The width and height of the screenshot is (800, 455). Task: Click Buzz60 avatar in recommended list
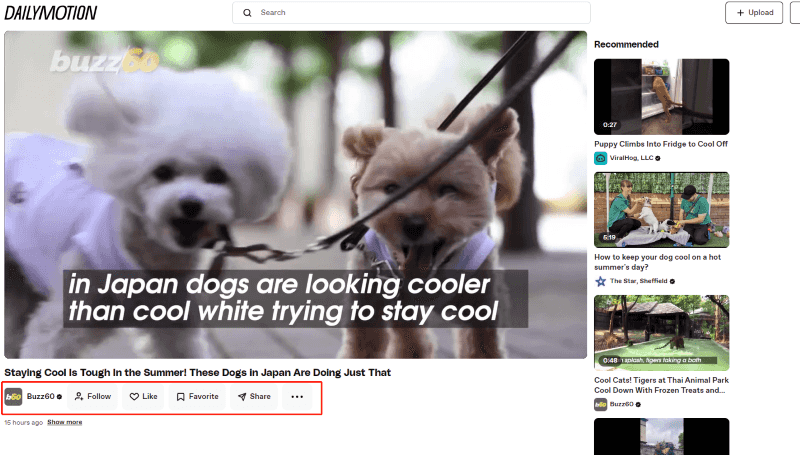pyautogui.click(x=601, y=404)
